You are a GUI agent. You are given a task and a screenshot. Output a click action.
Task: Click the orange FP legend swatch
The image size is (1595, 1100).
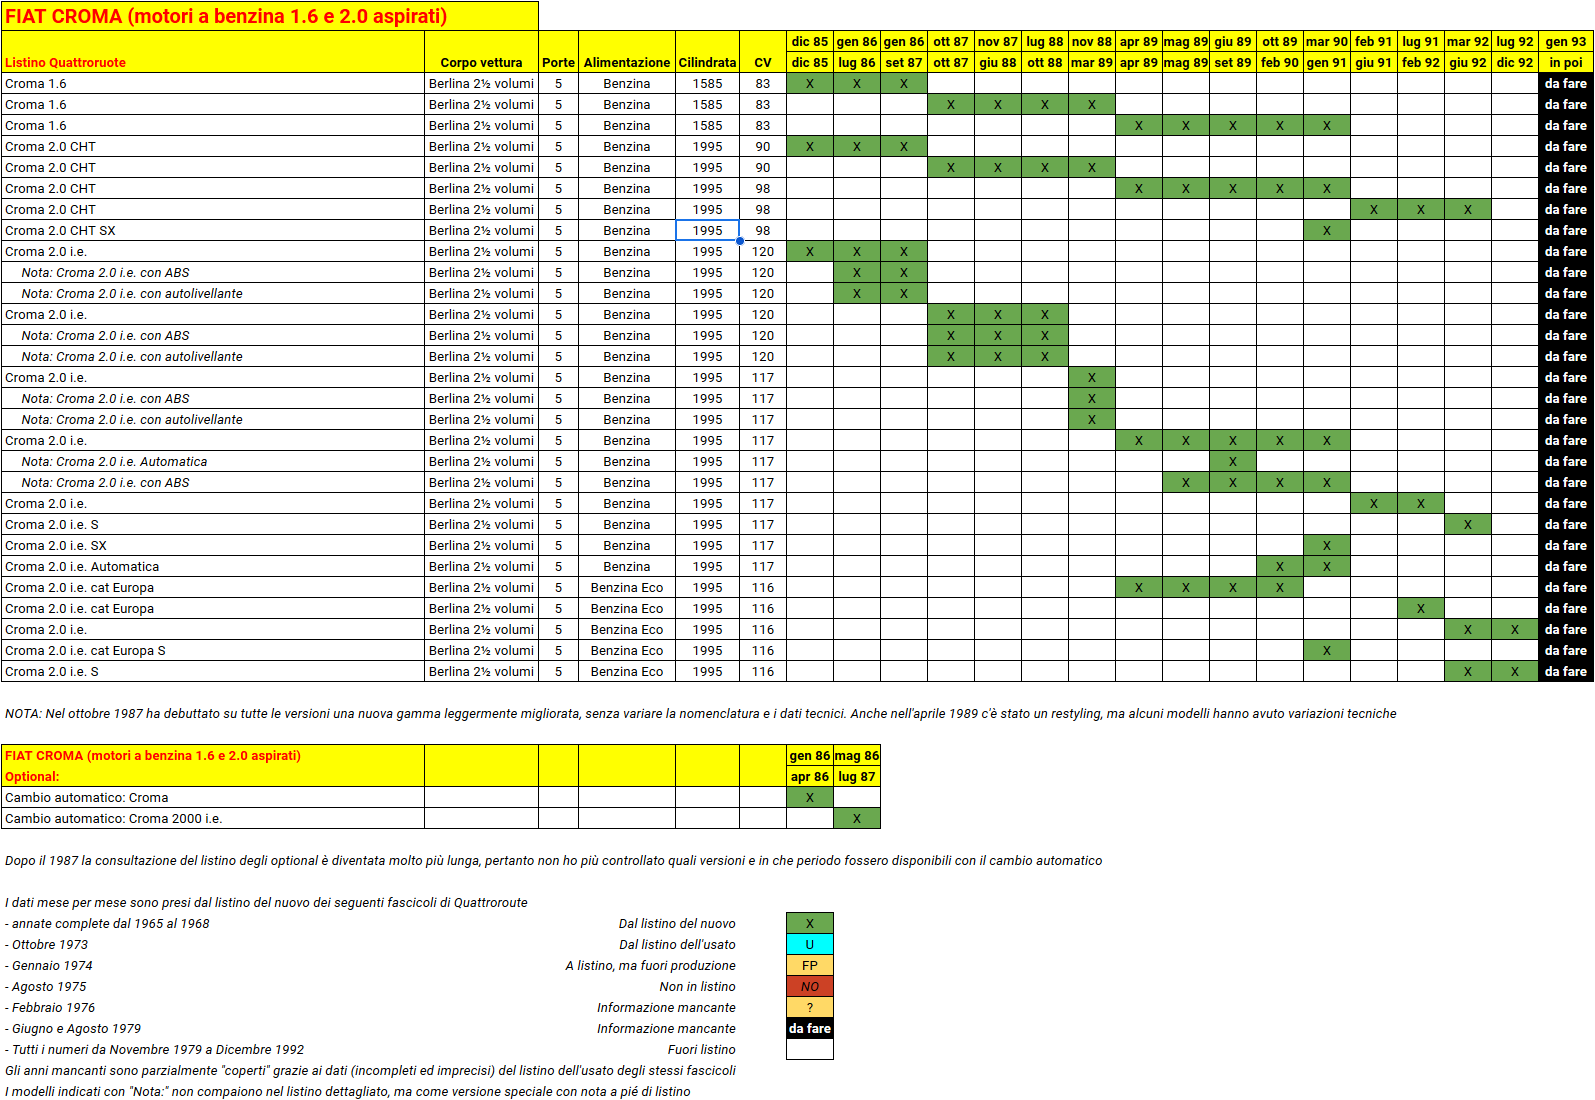810,965
